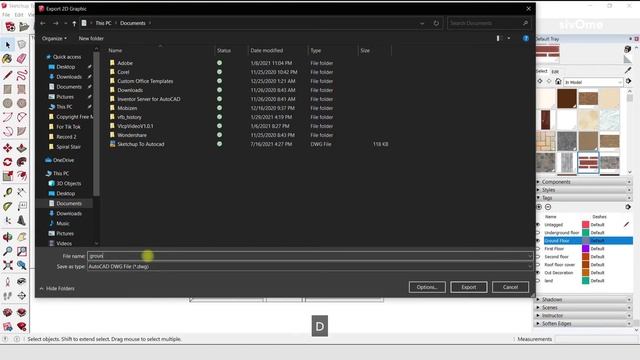Cancel the export dialog

510,287
